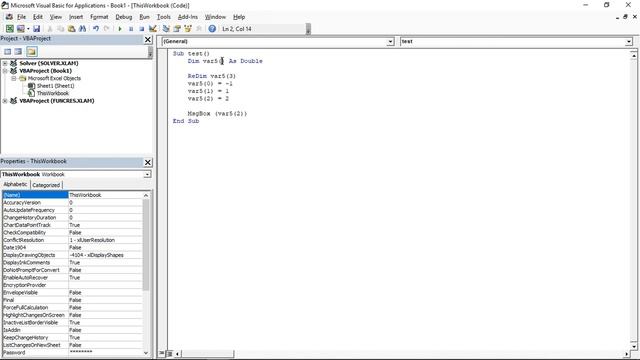The height and width of the screenshot is (360, 640).
Task: Open the Help menu
Action: click(239, 17)
